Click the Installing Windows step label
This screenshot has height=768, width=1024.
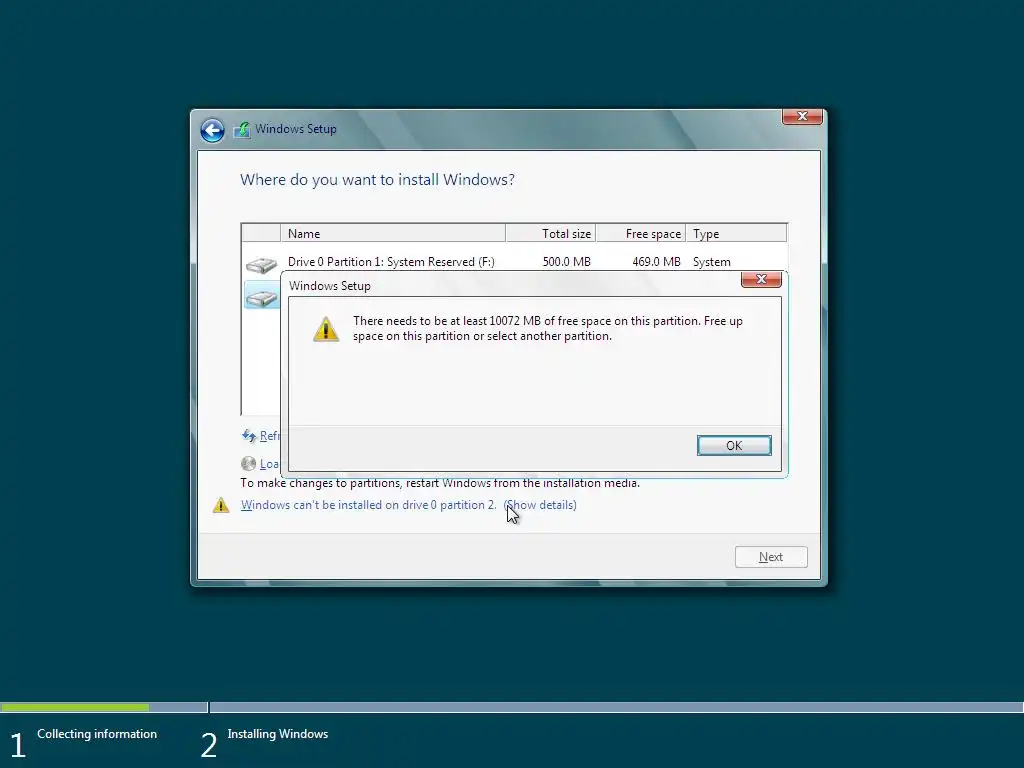[x=278, y=734]
